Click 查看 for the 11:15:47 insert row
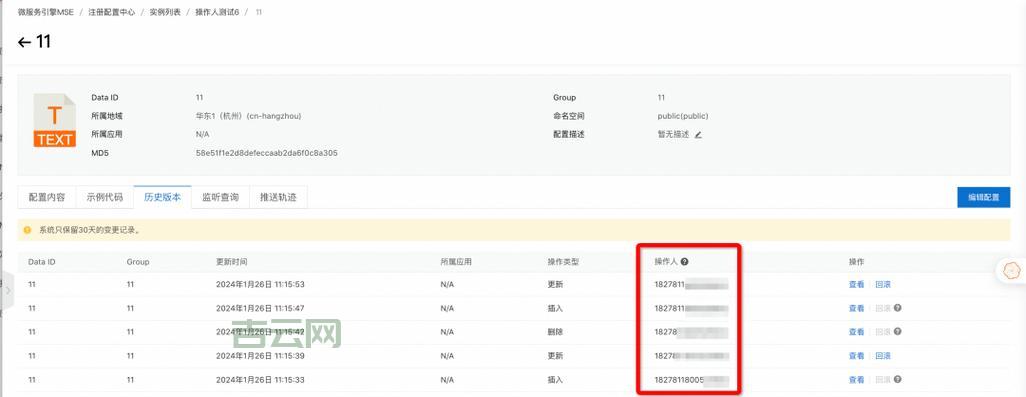The image size is (1026, 397). pos(857,308)
